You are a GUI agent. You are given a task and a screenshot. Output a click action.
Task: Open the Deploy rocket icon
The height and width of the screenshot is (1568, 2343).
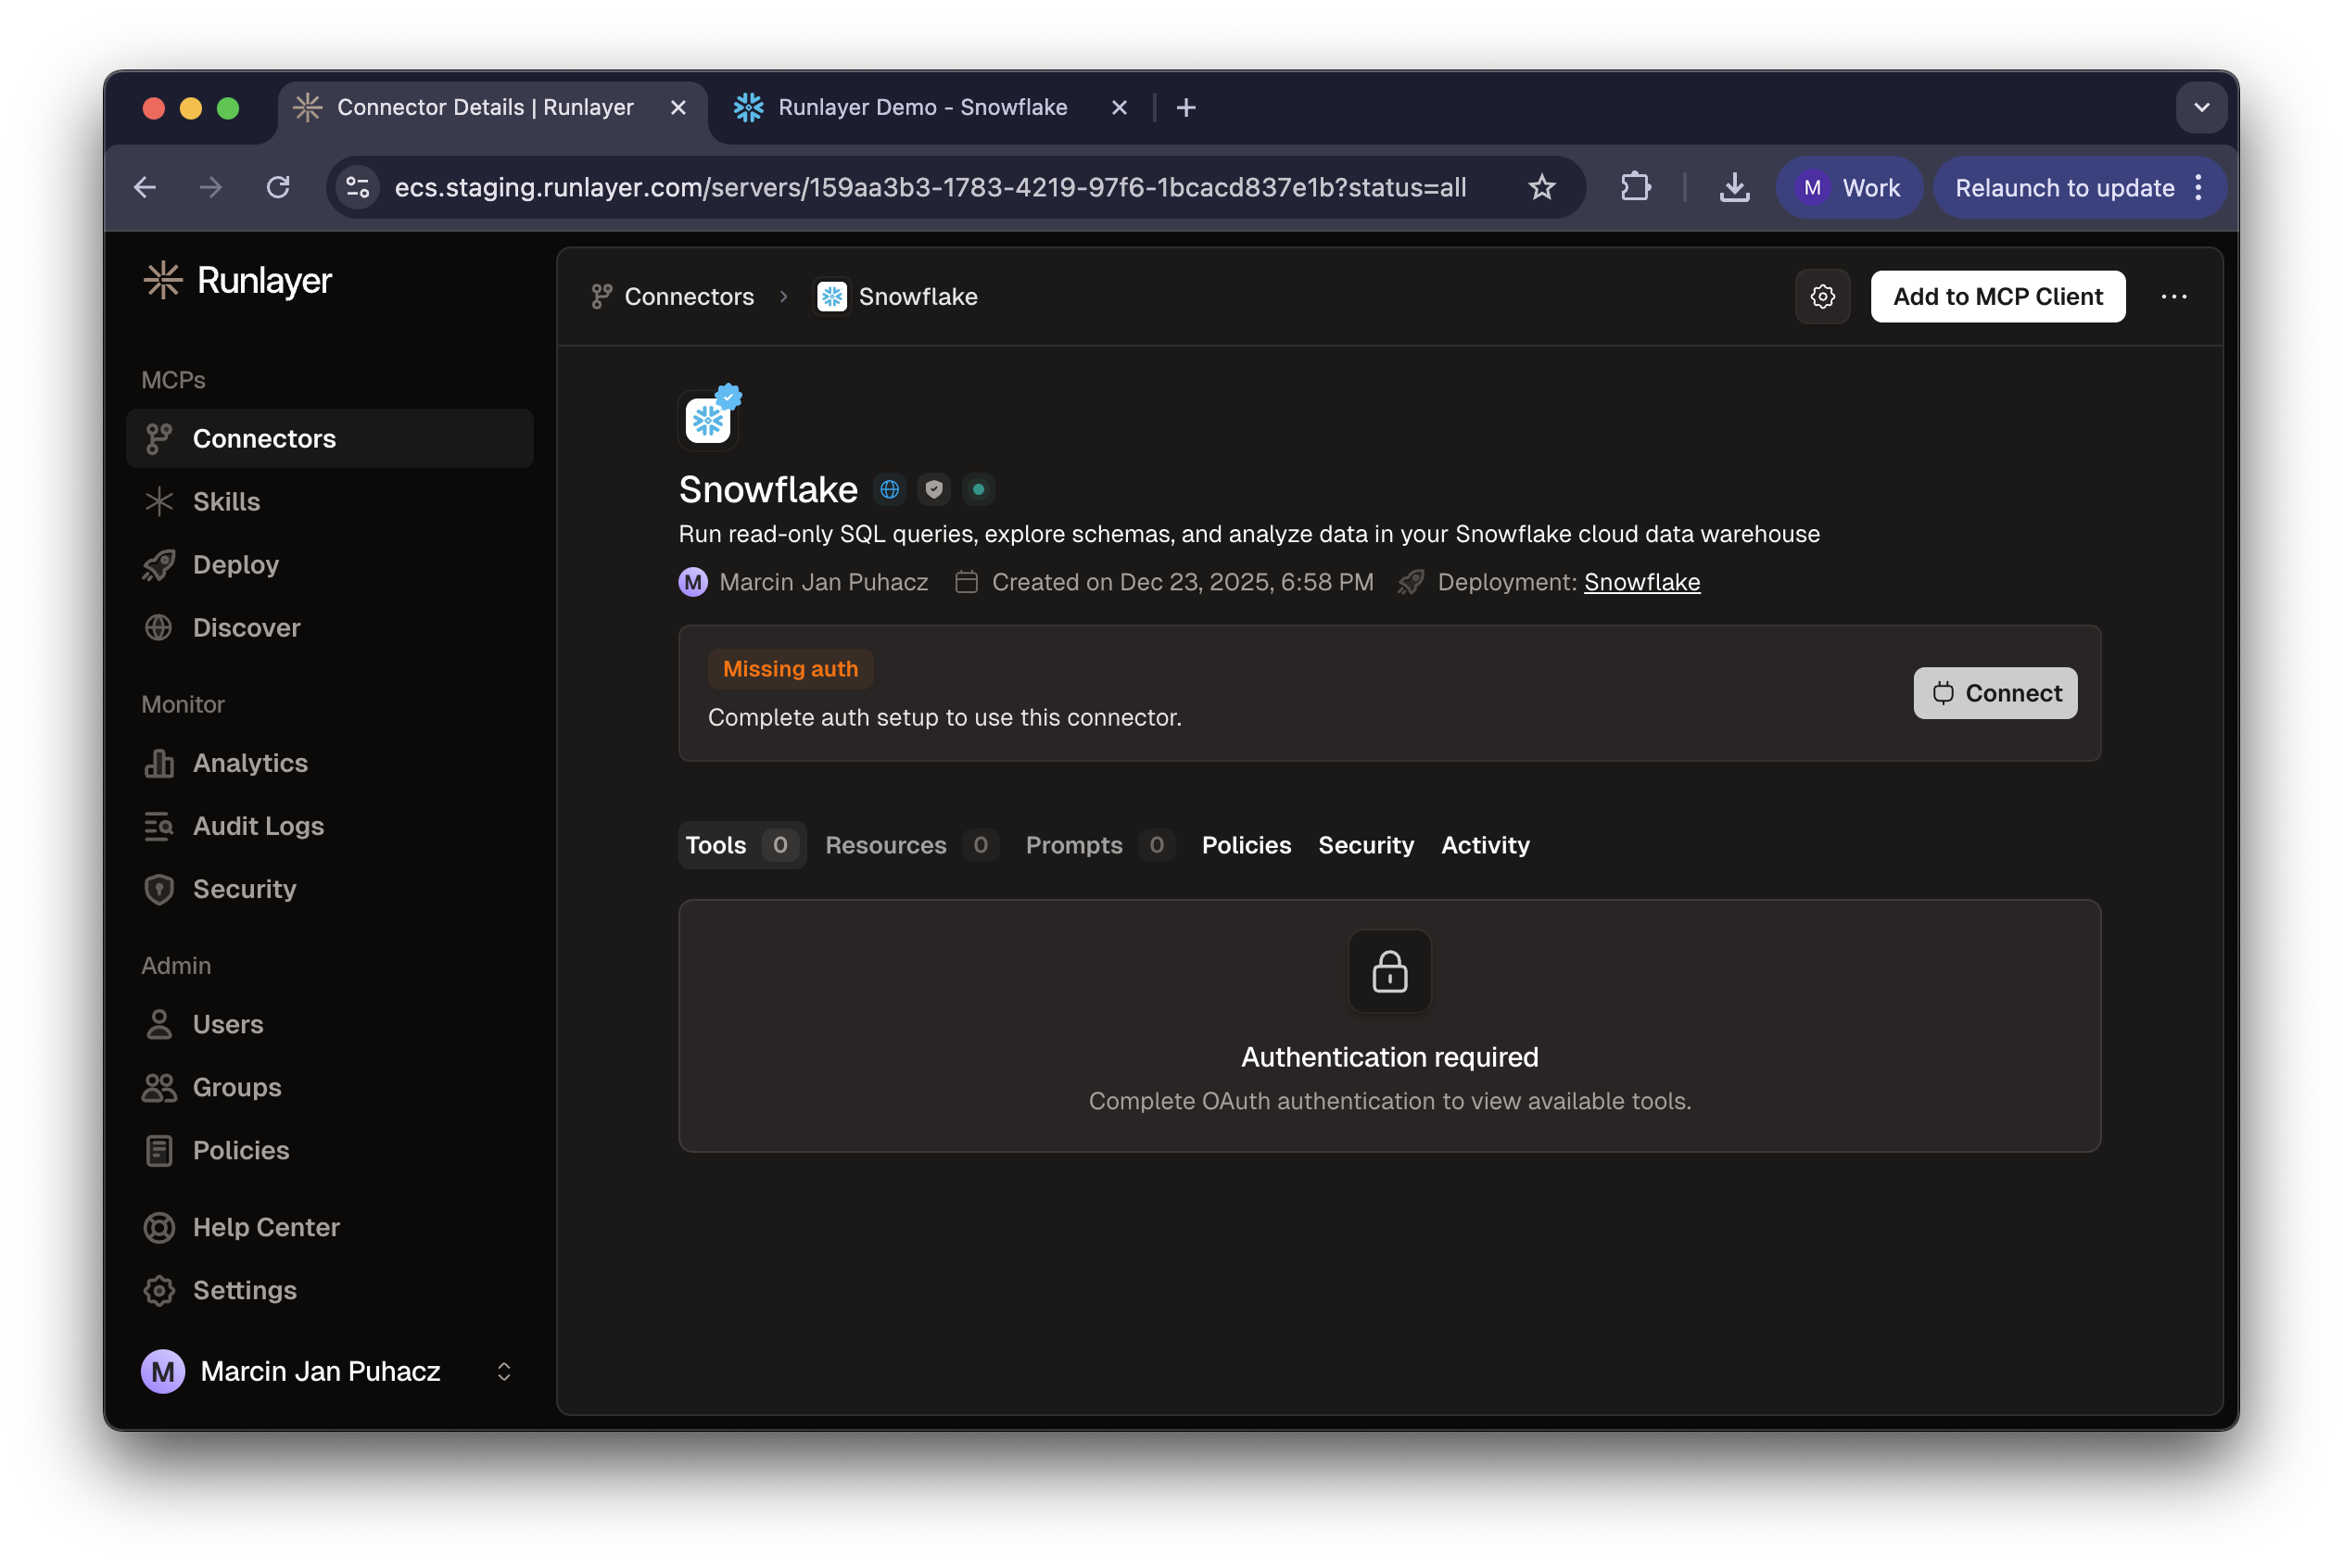pos(160,564)
